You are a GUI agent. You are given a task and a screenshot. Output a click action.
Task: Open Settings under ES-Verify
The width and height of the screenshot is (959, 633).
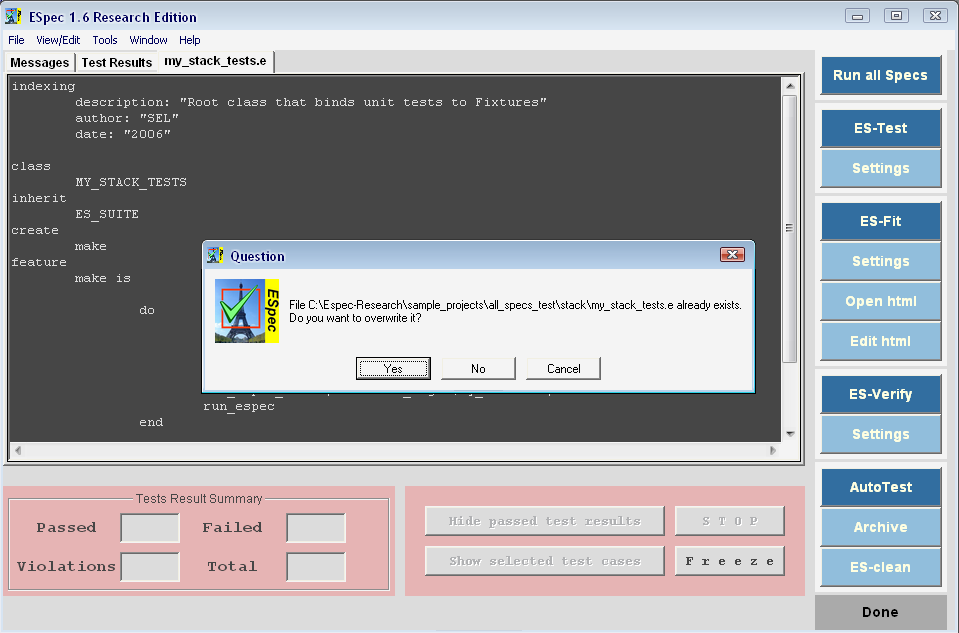[880, 434]
